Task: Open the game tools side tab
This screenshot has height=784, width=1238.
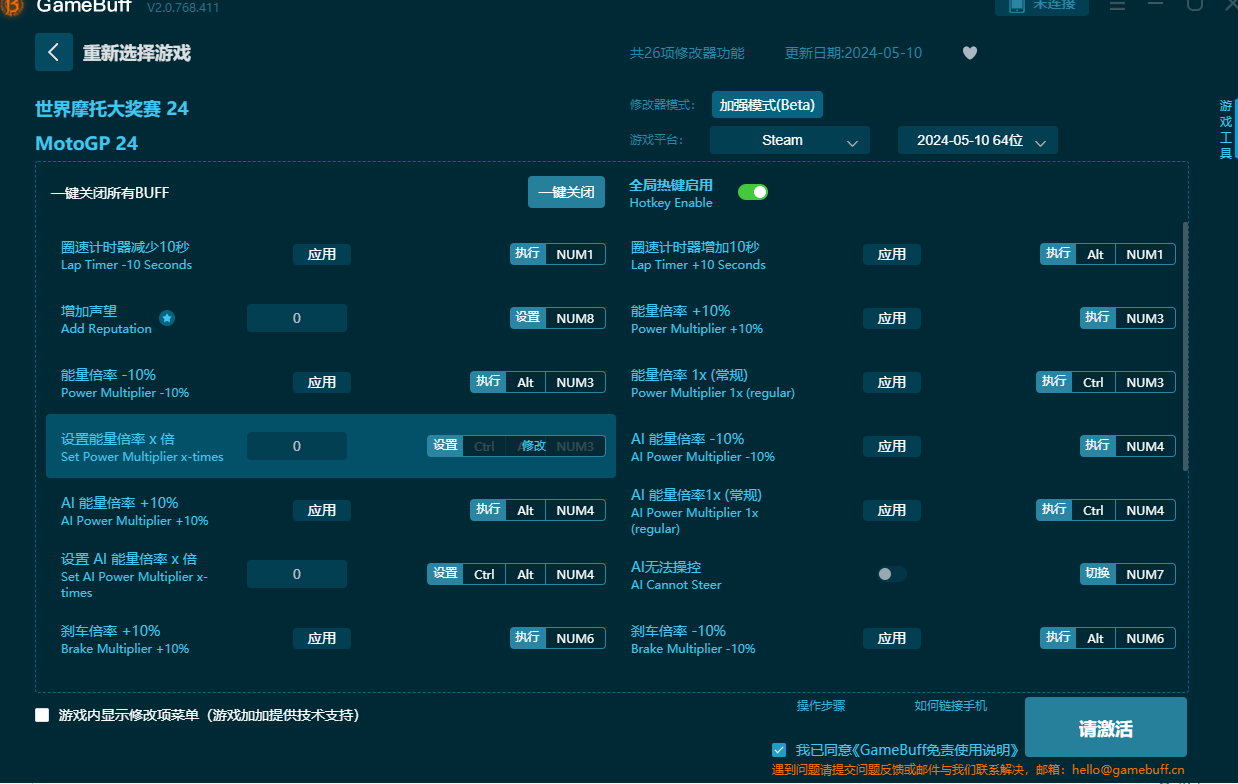Action: pos(1225,129)
